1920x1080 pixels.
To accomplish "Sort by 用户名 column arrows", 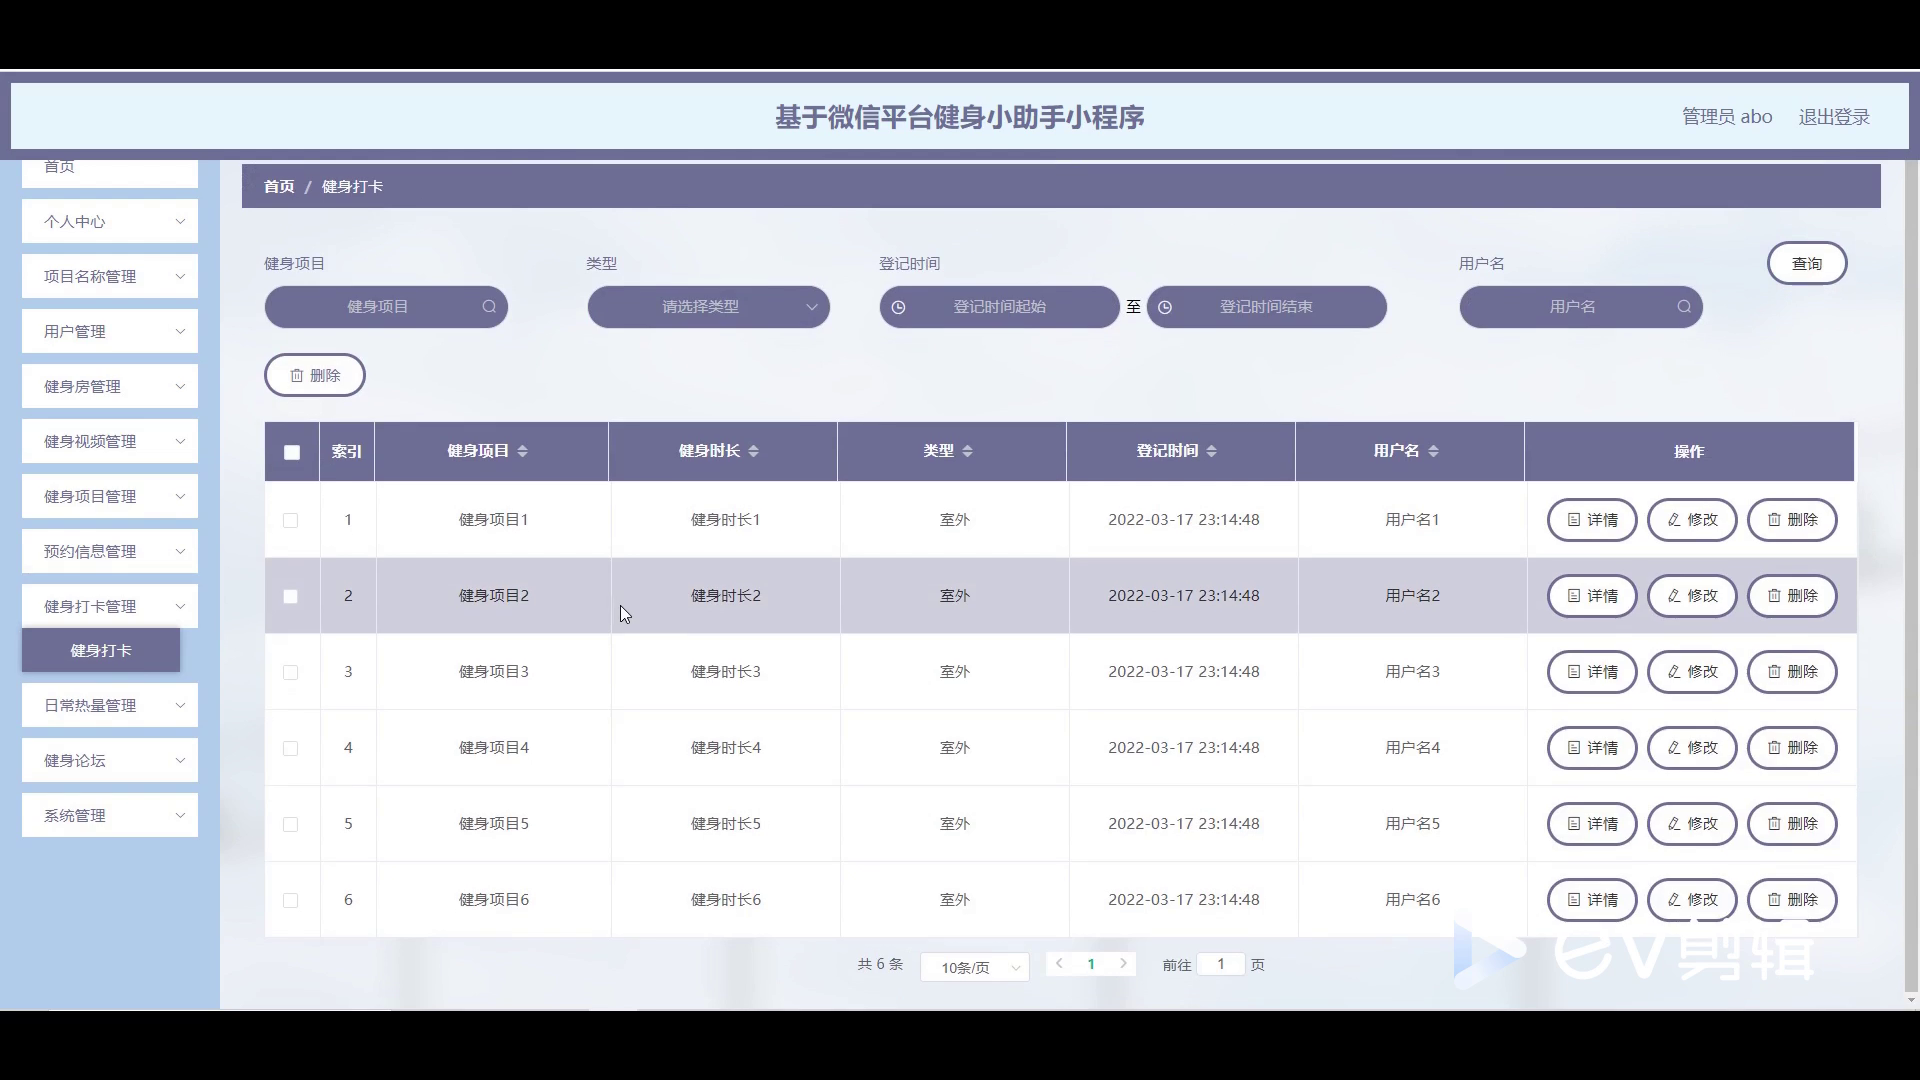I will coord(1433,451).
